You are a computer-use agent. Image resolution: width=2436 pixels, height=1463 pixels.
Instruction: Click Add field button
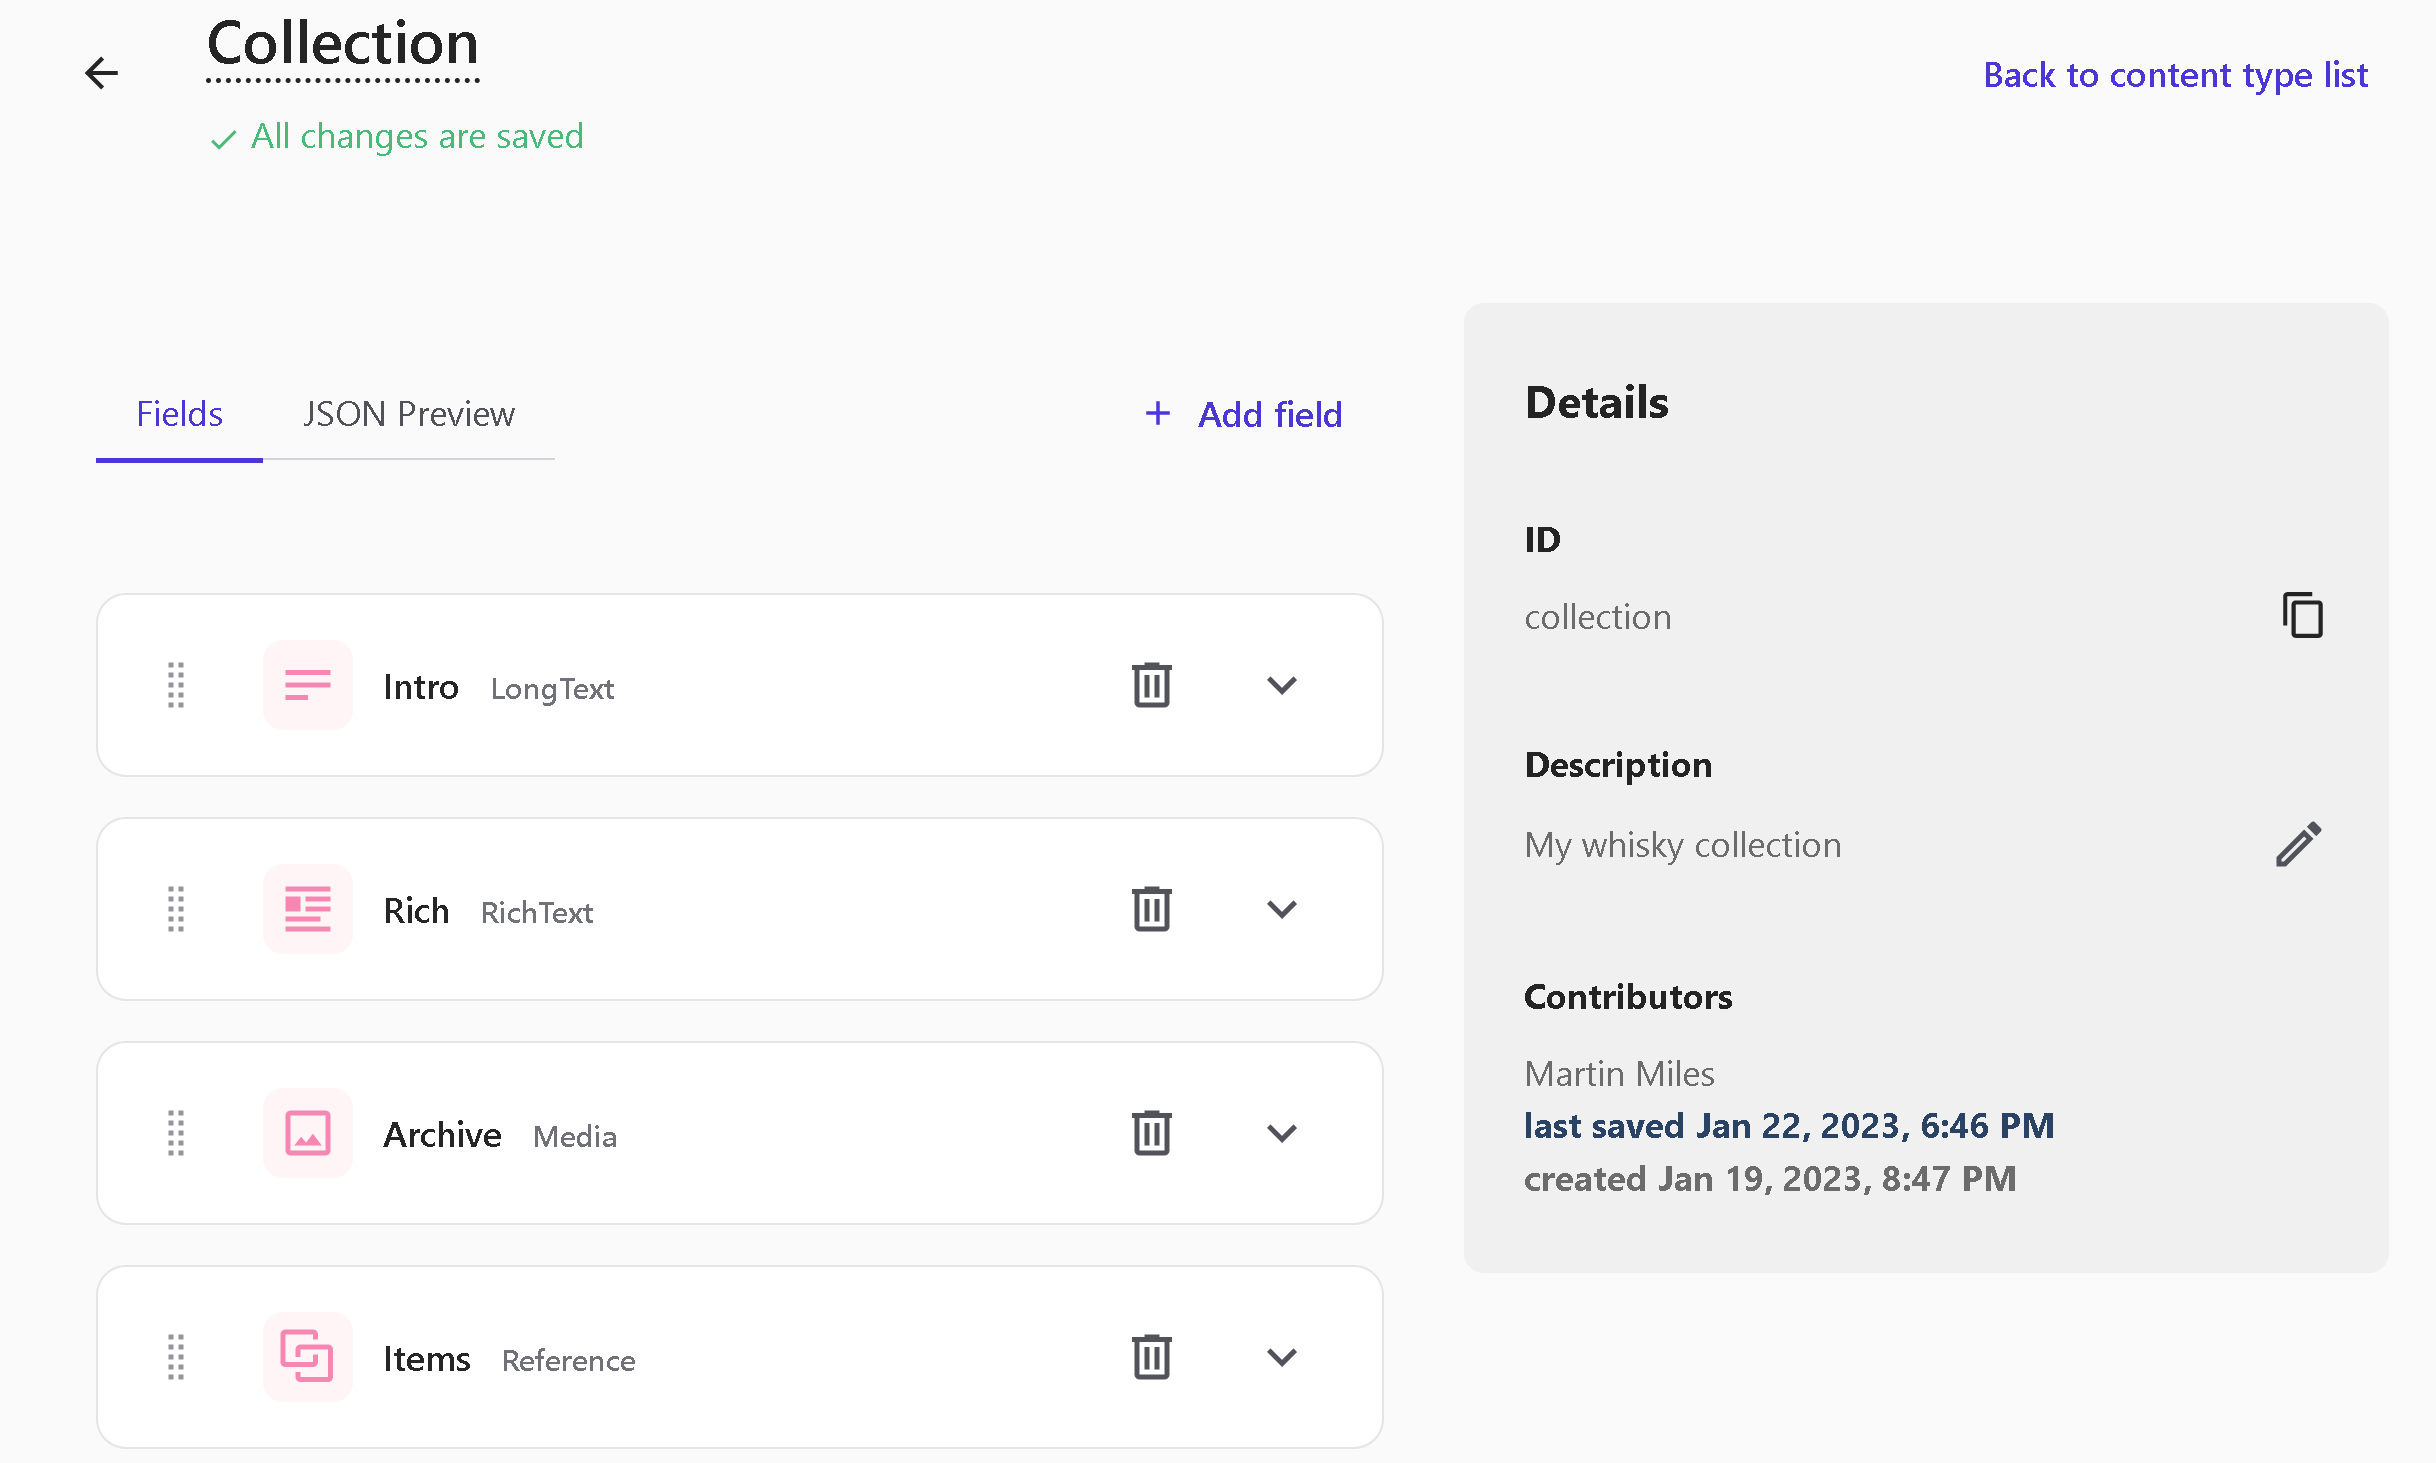[x=1243, y=414]
